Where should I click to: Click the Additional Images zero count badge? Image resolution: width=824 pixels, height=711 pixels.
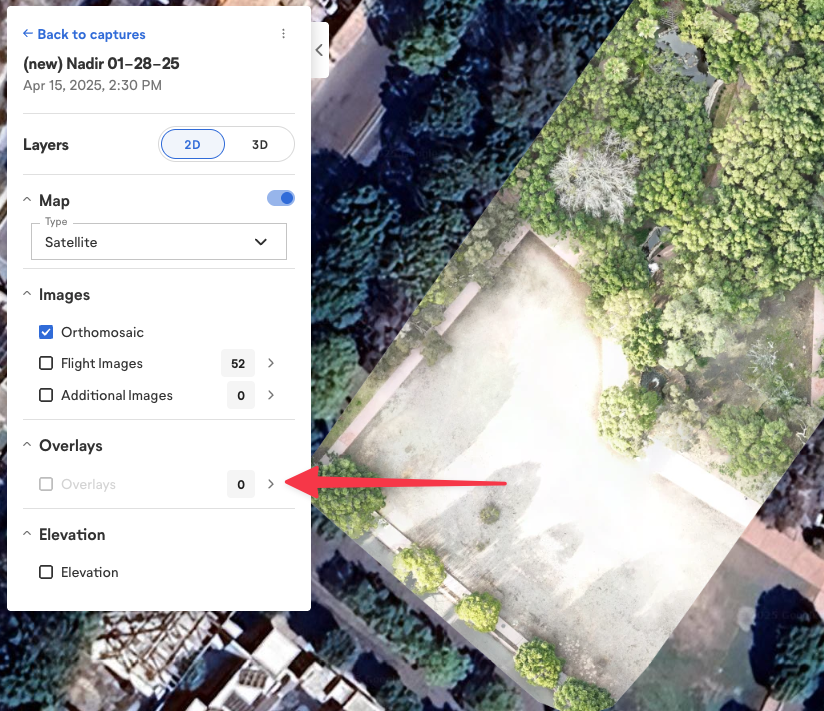click(240, 395)
